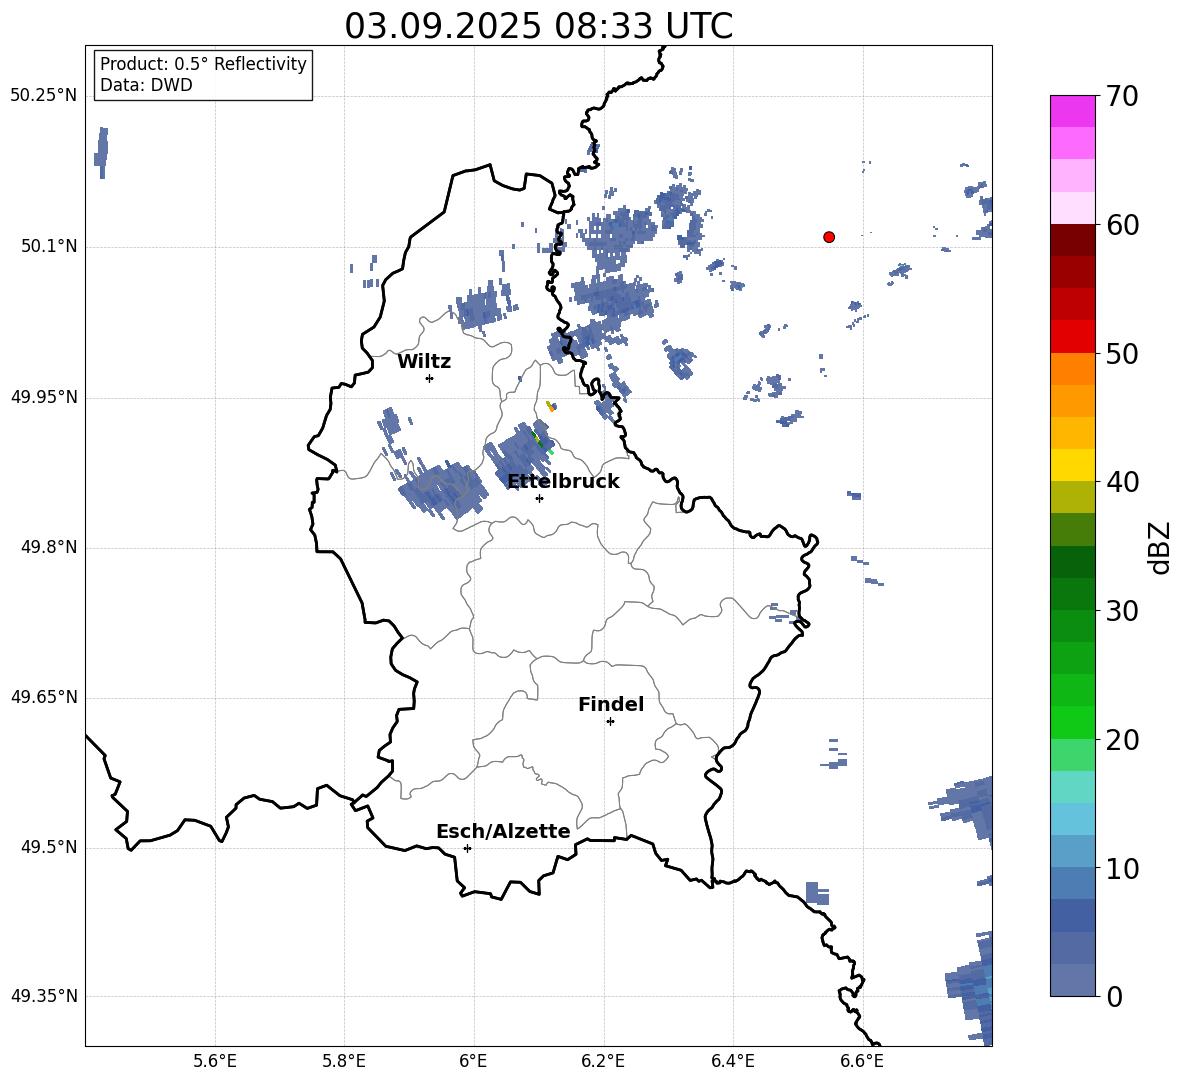Click the 20 value on the colorbar
Viewport: 1184px width, 1081px height.
(1122, 740)
